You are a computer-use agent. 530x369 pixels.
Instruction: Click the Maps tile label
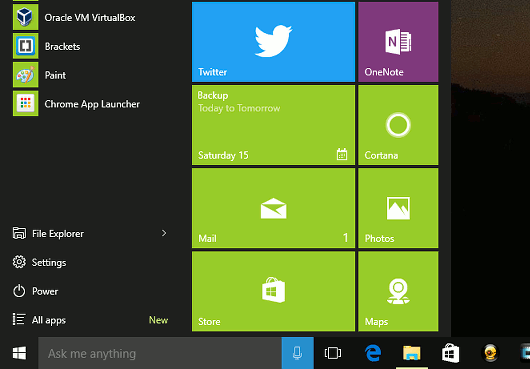point(377,322)
